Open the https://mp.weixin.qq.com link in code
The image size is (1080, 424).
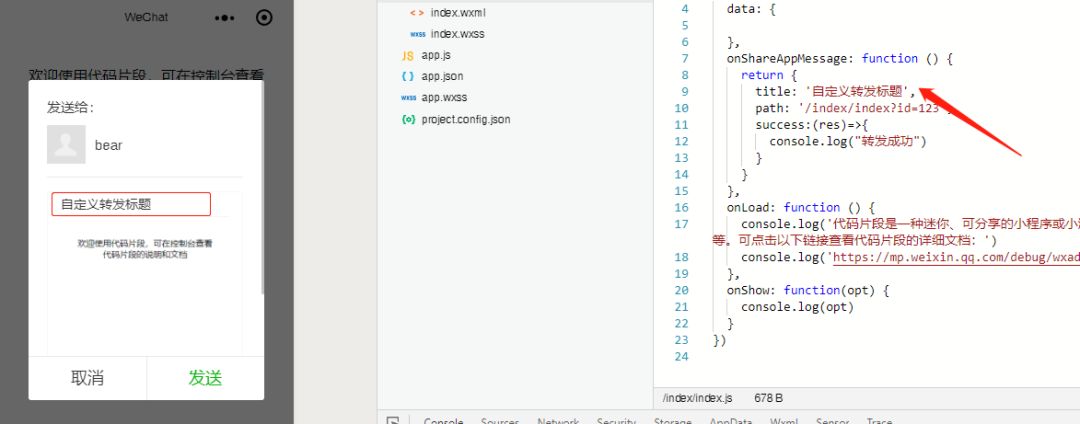coord(957,257)
